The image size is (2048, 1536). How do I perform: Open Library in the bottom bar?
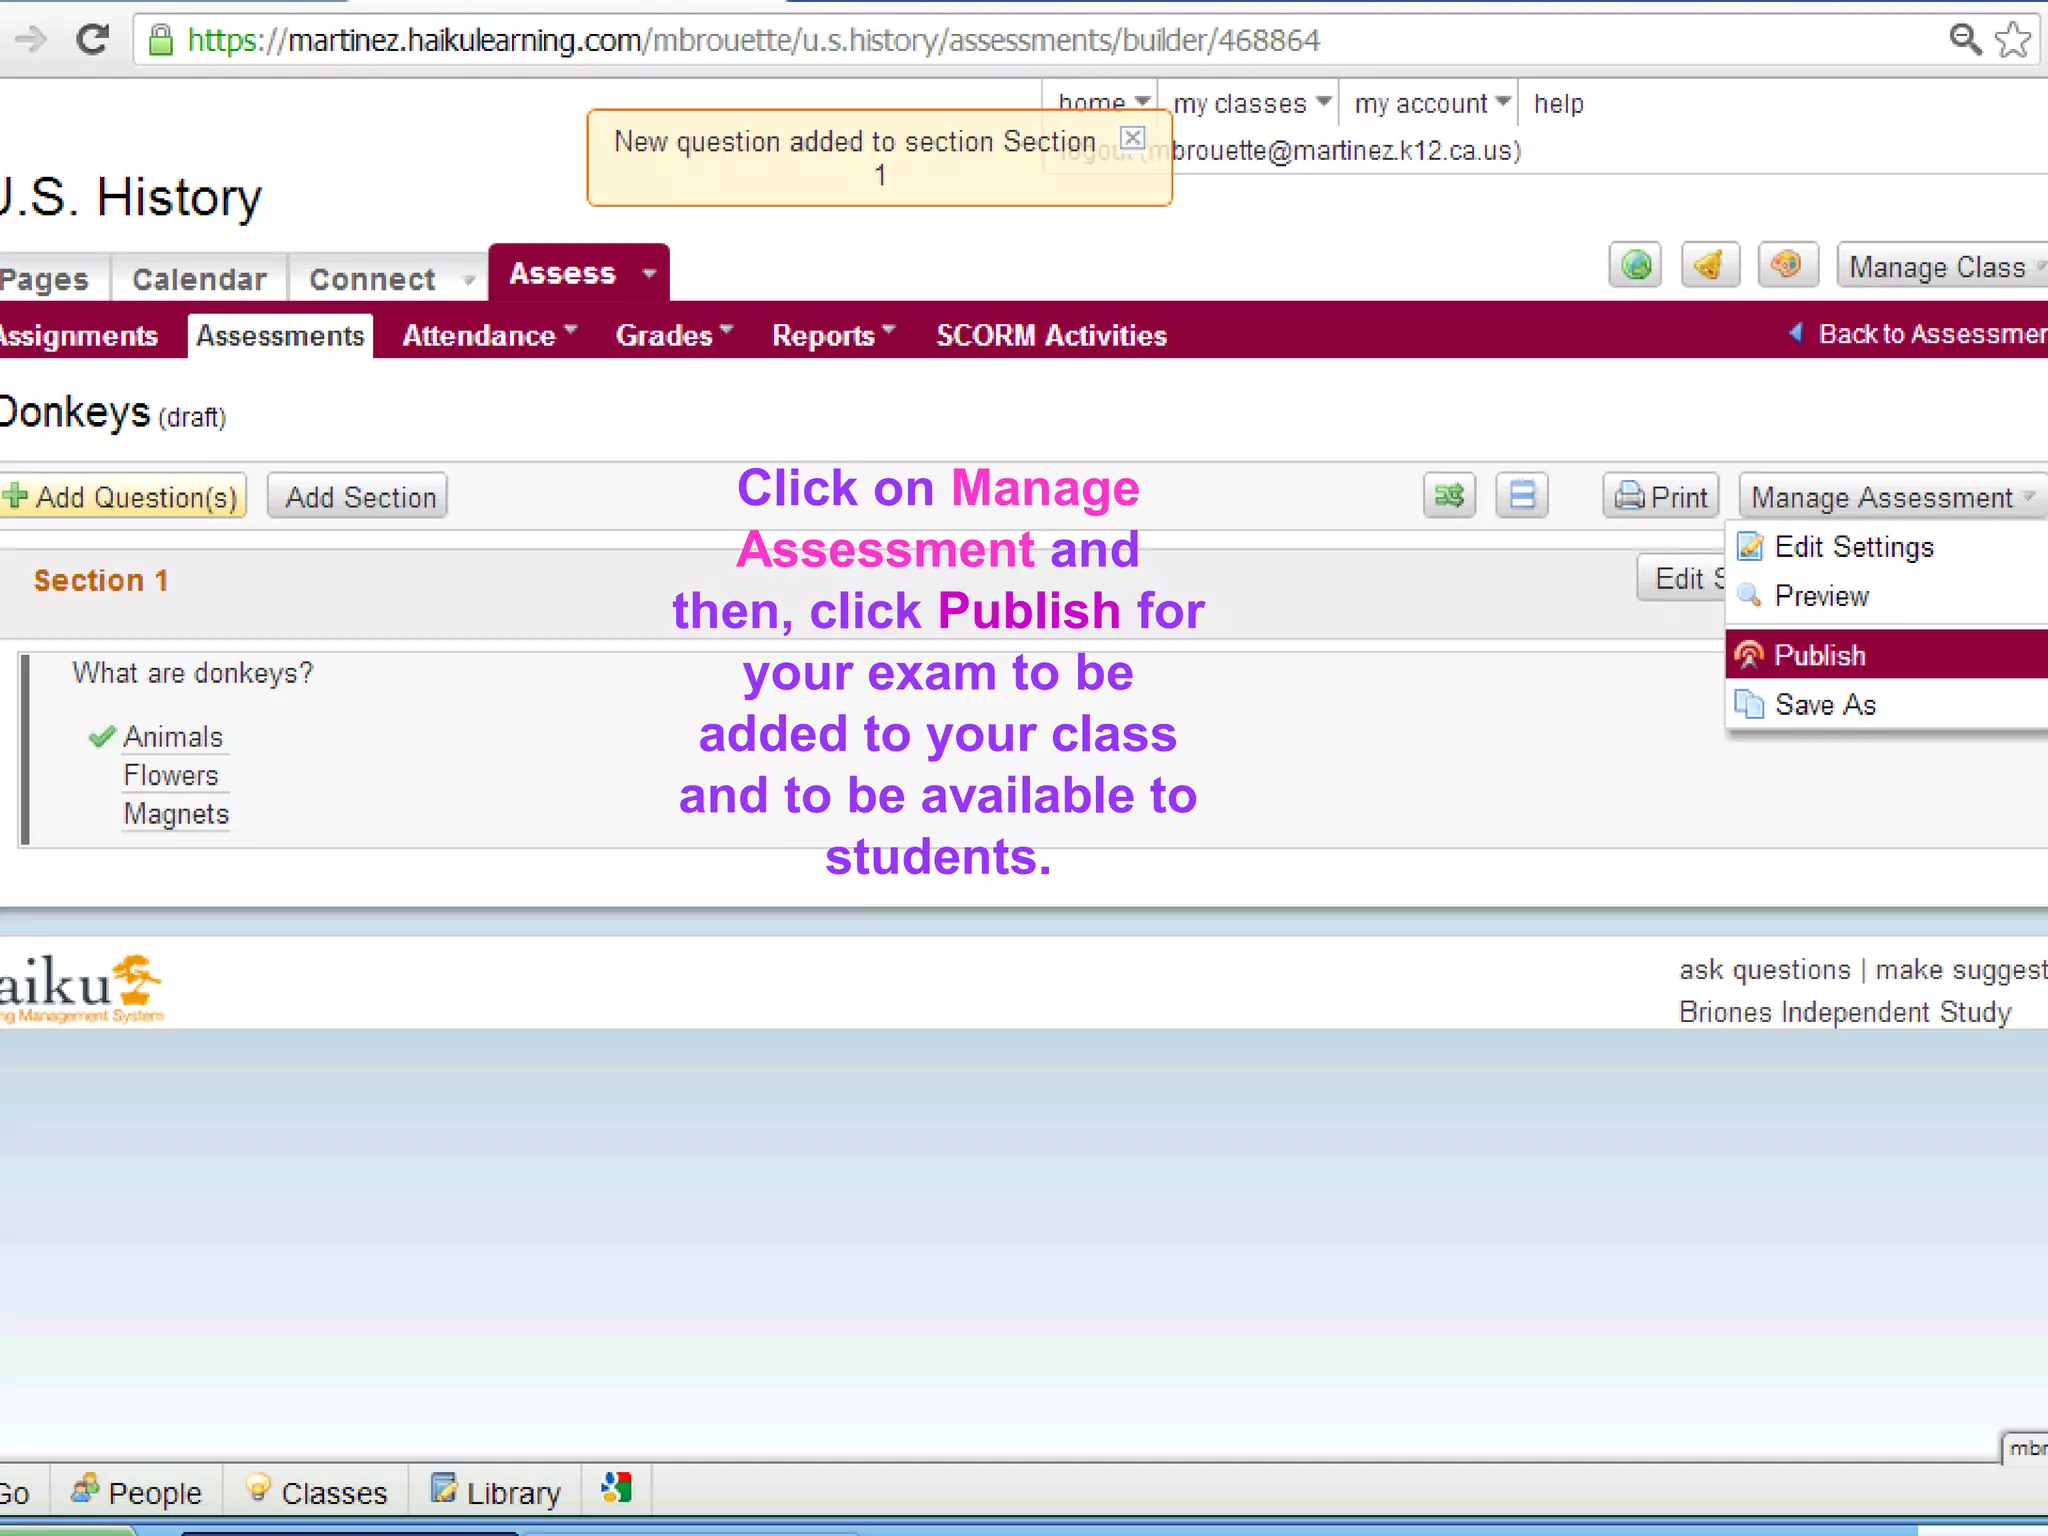(x=496, y=1492)
